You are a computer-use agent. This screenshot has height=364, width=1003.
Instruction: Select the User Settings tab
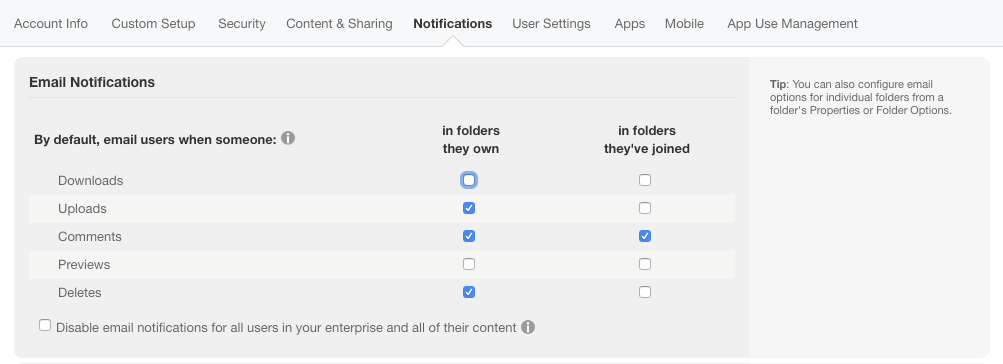coord(551,24)
